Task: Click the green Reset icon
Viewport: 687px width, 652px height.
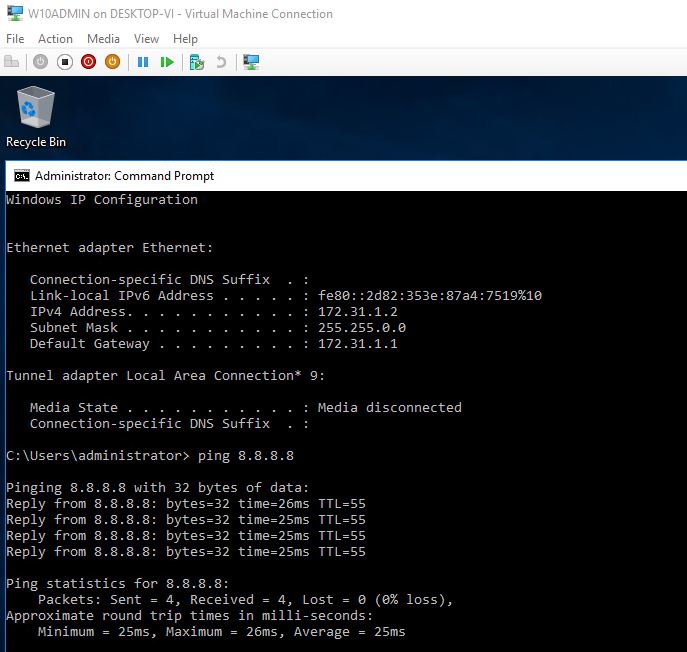Action: [167, 62]
